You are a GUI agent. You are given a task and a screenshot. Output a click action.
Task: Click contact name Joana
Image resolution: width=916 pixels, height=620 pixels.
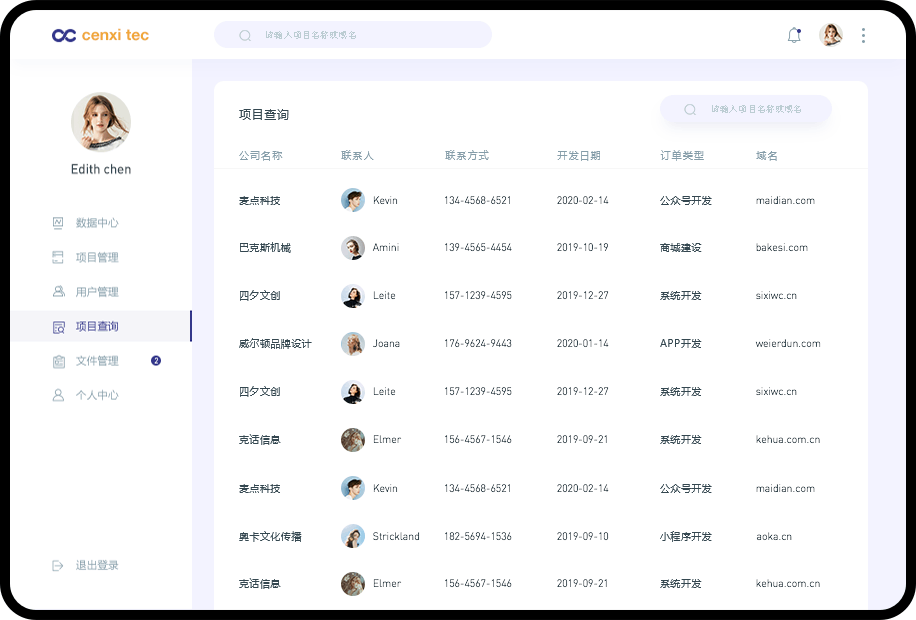(x=386, y=344)
